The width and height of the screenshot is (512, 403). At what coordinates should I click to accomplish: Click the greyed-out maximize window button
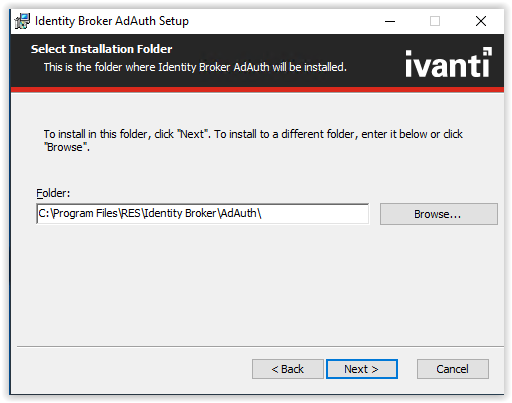[x=435, y=21]
